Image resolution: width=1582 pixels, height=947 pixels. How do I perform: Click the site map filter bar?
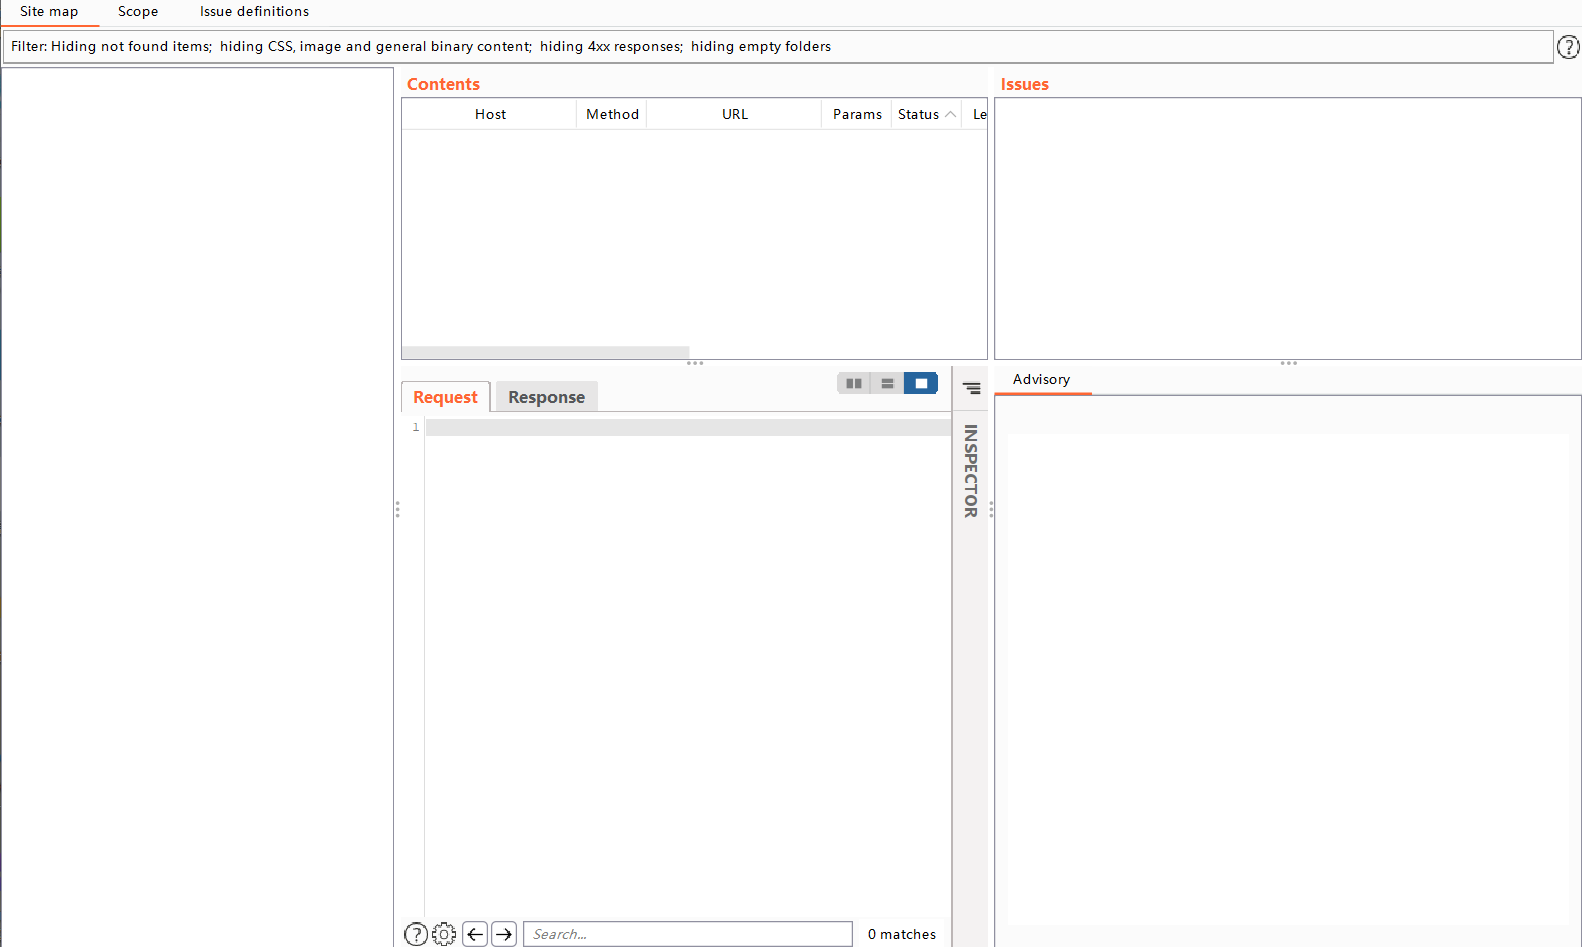click(778, 46)
